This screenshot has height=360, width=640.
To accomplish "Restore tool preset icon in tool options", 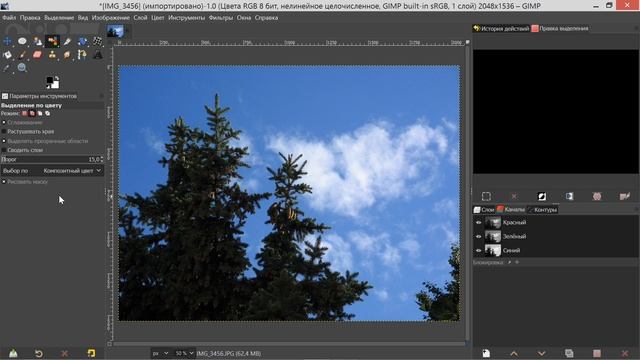I will pos(39,353).
